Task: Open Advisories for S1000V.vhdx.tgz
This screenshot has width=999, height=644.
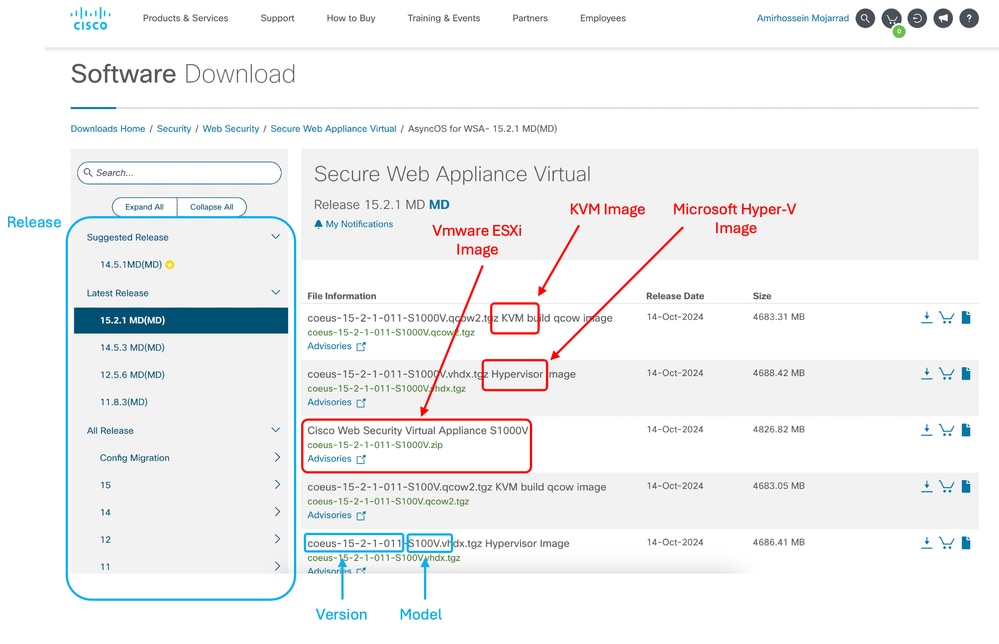Action: click(x=336, y=403)
